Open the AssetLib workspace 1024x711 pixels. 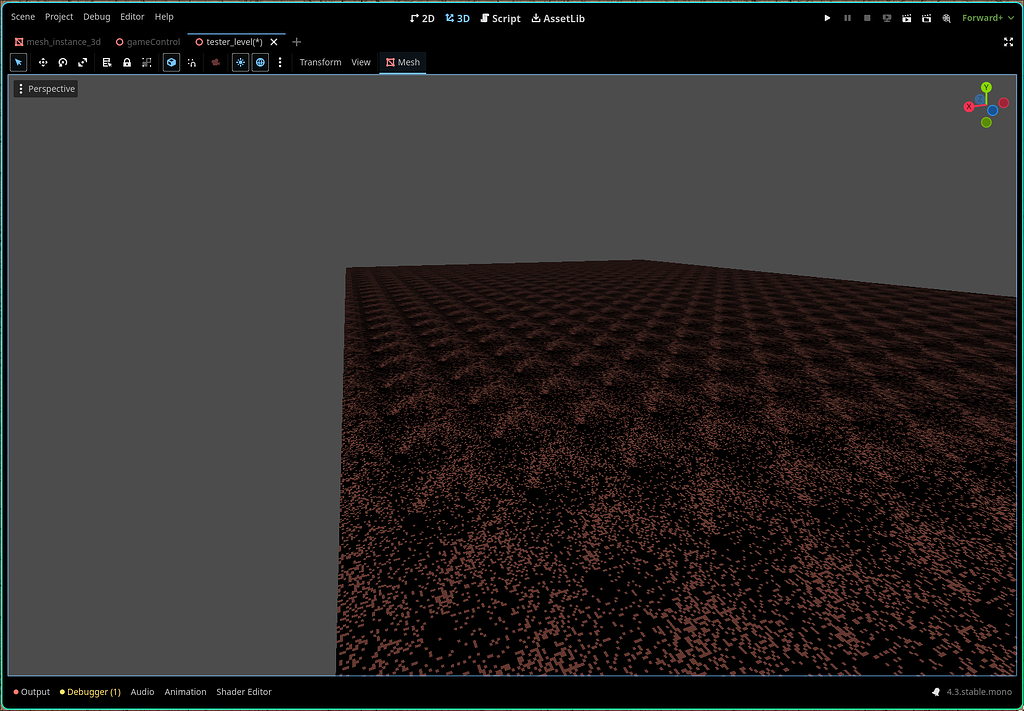[557, 17]
